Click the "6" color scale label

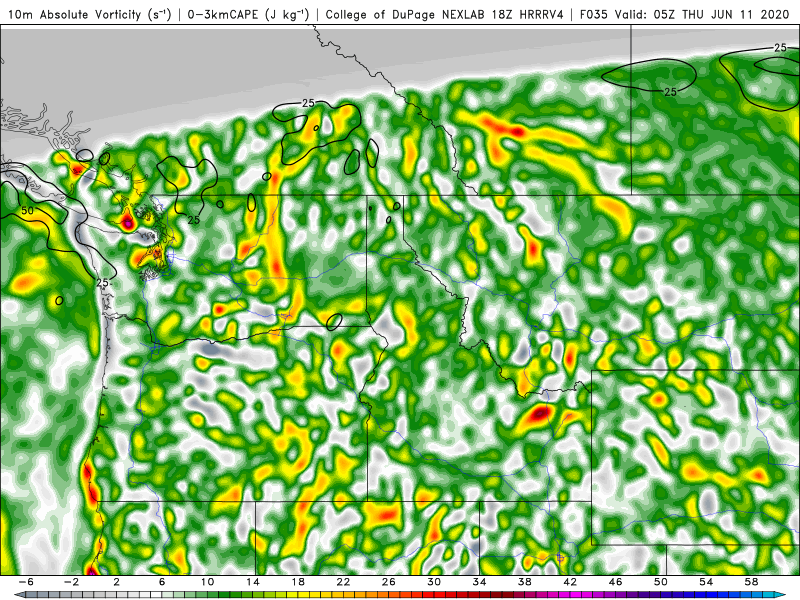pyautogui.click(x=162, y=582)
